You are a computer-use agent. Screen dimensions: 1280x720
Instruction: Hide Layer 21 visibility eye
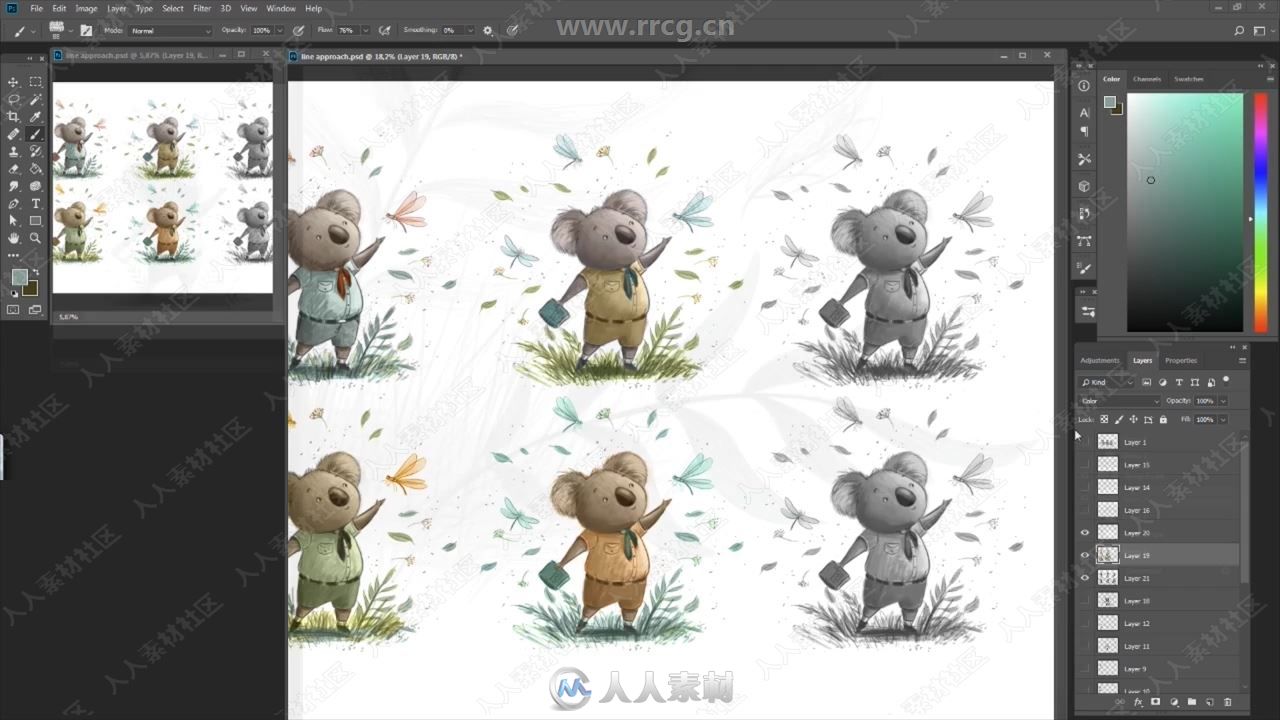(1085, 578)
